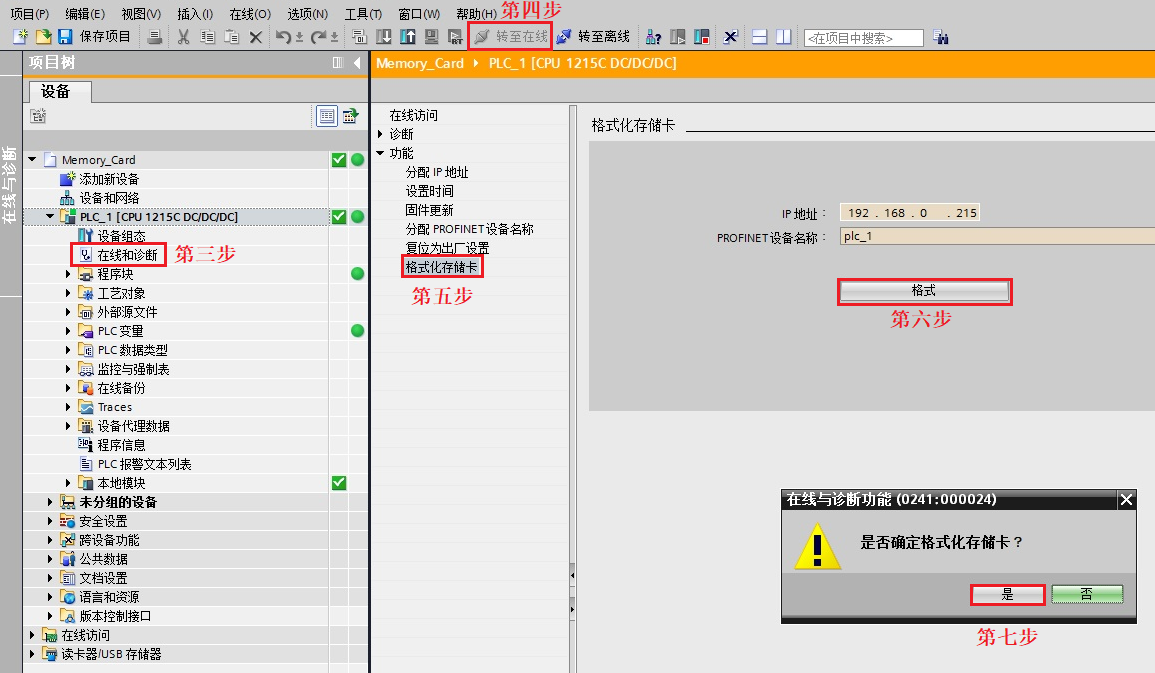Click the search binoculars icon beside search box
This screenshot has width=1155, height=673.
pos(941,37)
